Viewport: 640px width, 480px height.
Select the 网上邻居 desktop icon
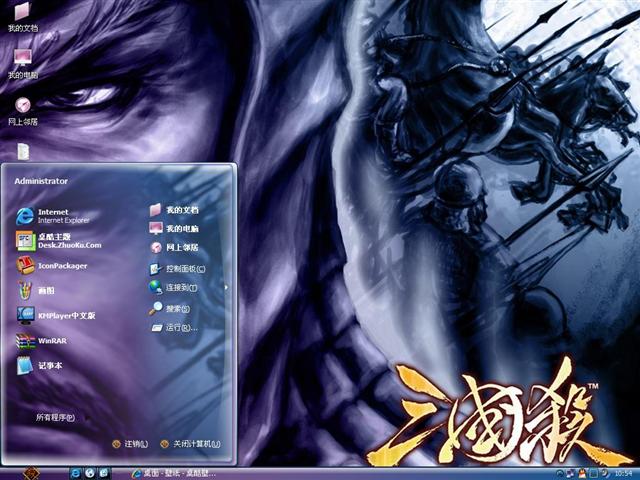coord(22,109)
